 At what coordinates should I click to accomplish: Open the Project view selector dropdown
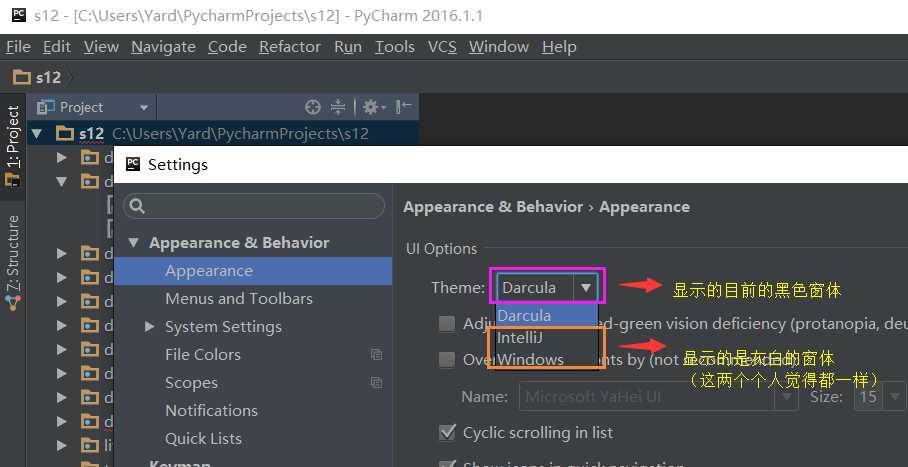tap(144, 108)
